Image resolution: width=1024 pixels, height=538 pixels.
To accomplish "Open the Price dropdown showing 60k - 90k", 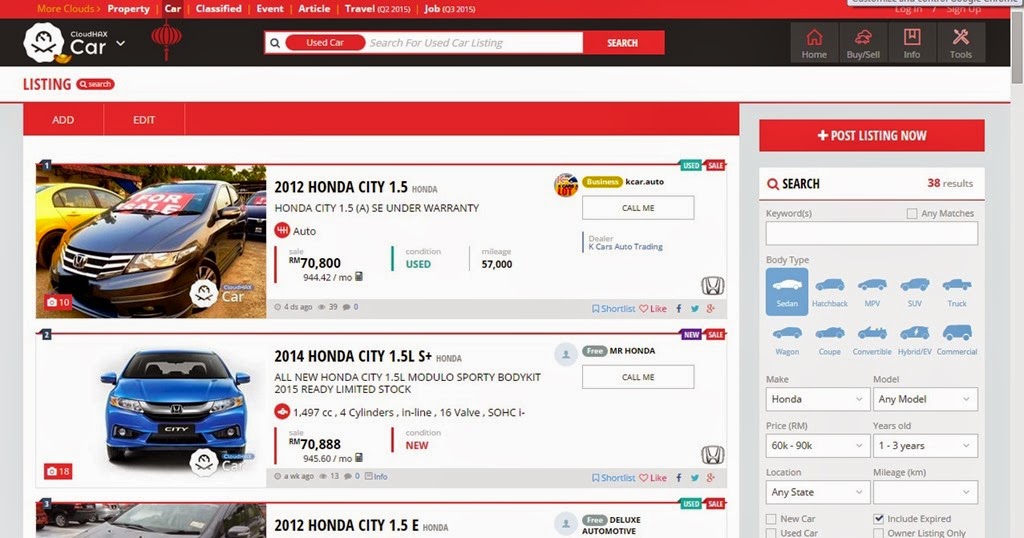I will (818, 445).
